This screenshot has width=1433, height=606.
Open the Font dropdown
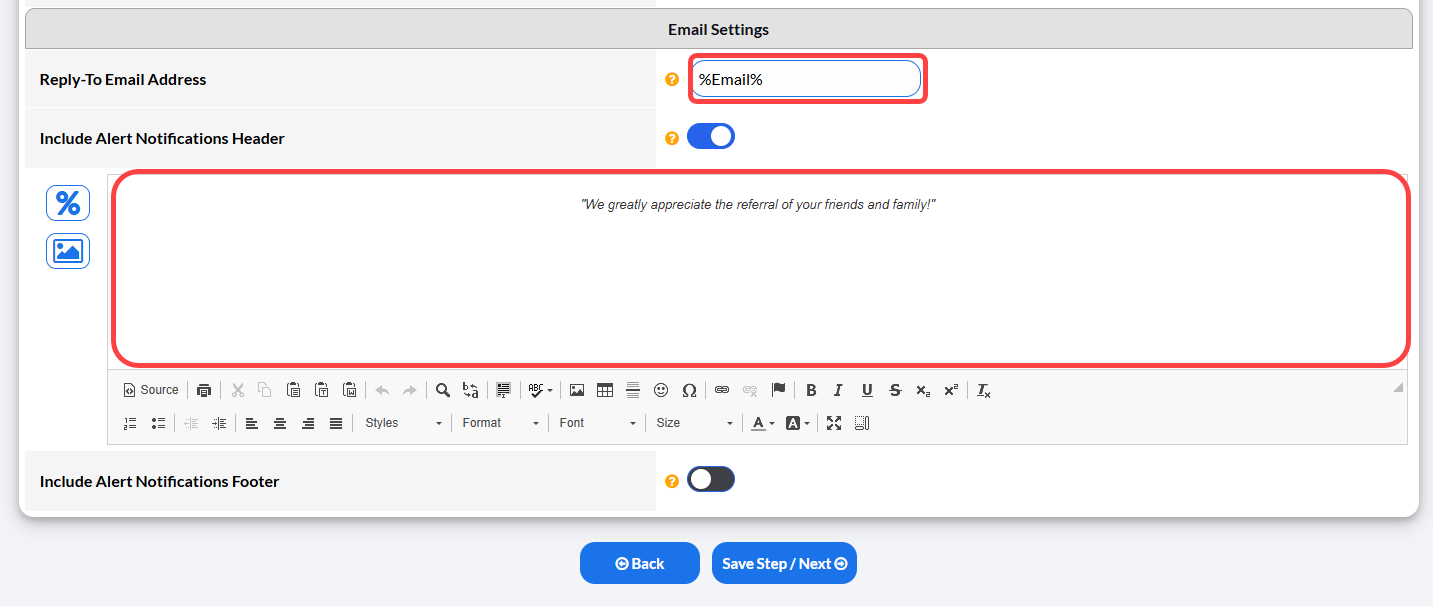pos(597,423)
